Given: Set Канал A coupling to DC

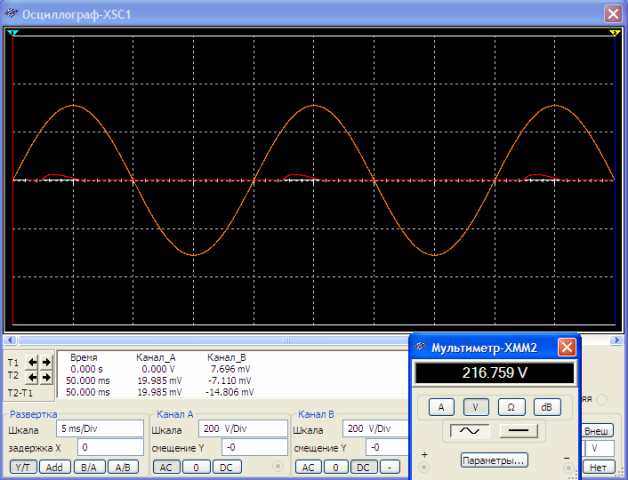Looking at the screenshot, I should pyautogui.click(x=226, y=467).
